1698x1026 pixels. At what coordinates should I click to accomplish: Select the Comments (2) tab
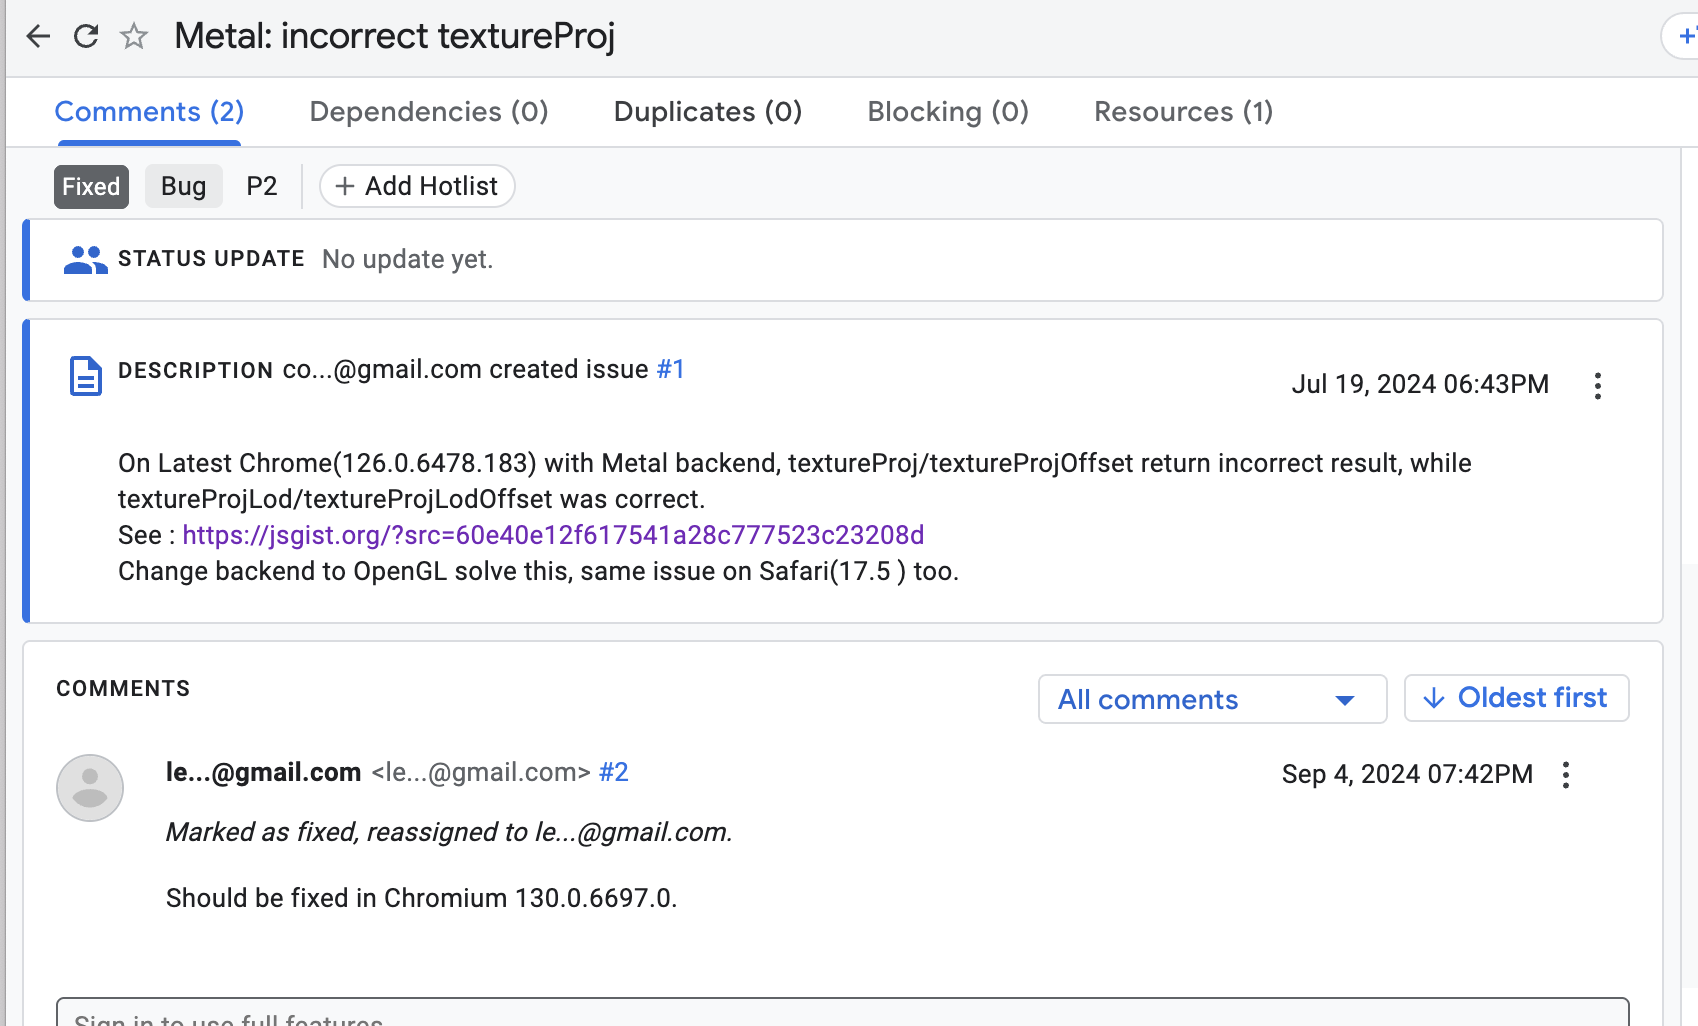[149, 112]
